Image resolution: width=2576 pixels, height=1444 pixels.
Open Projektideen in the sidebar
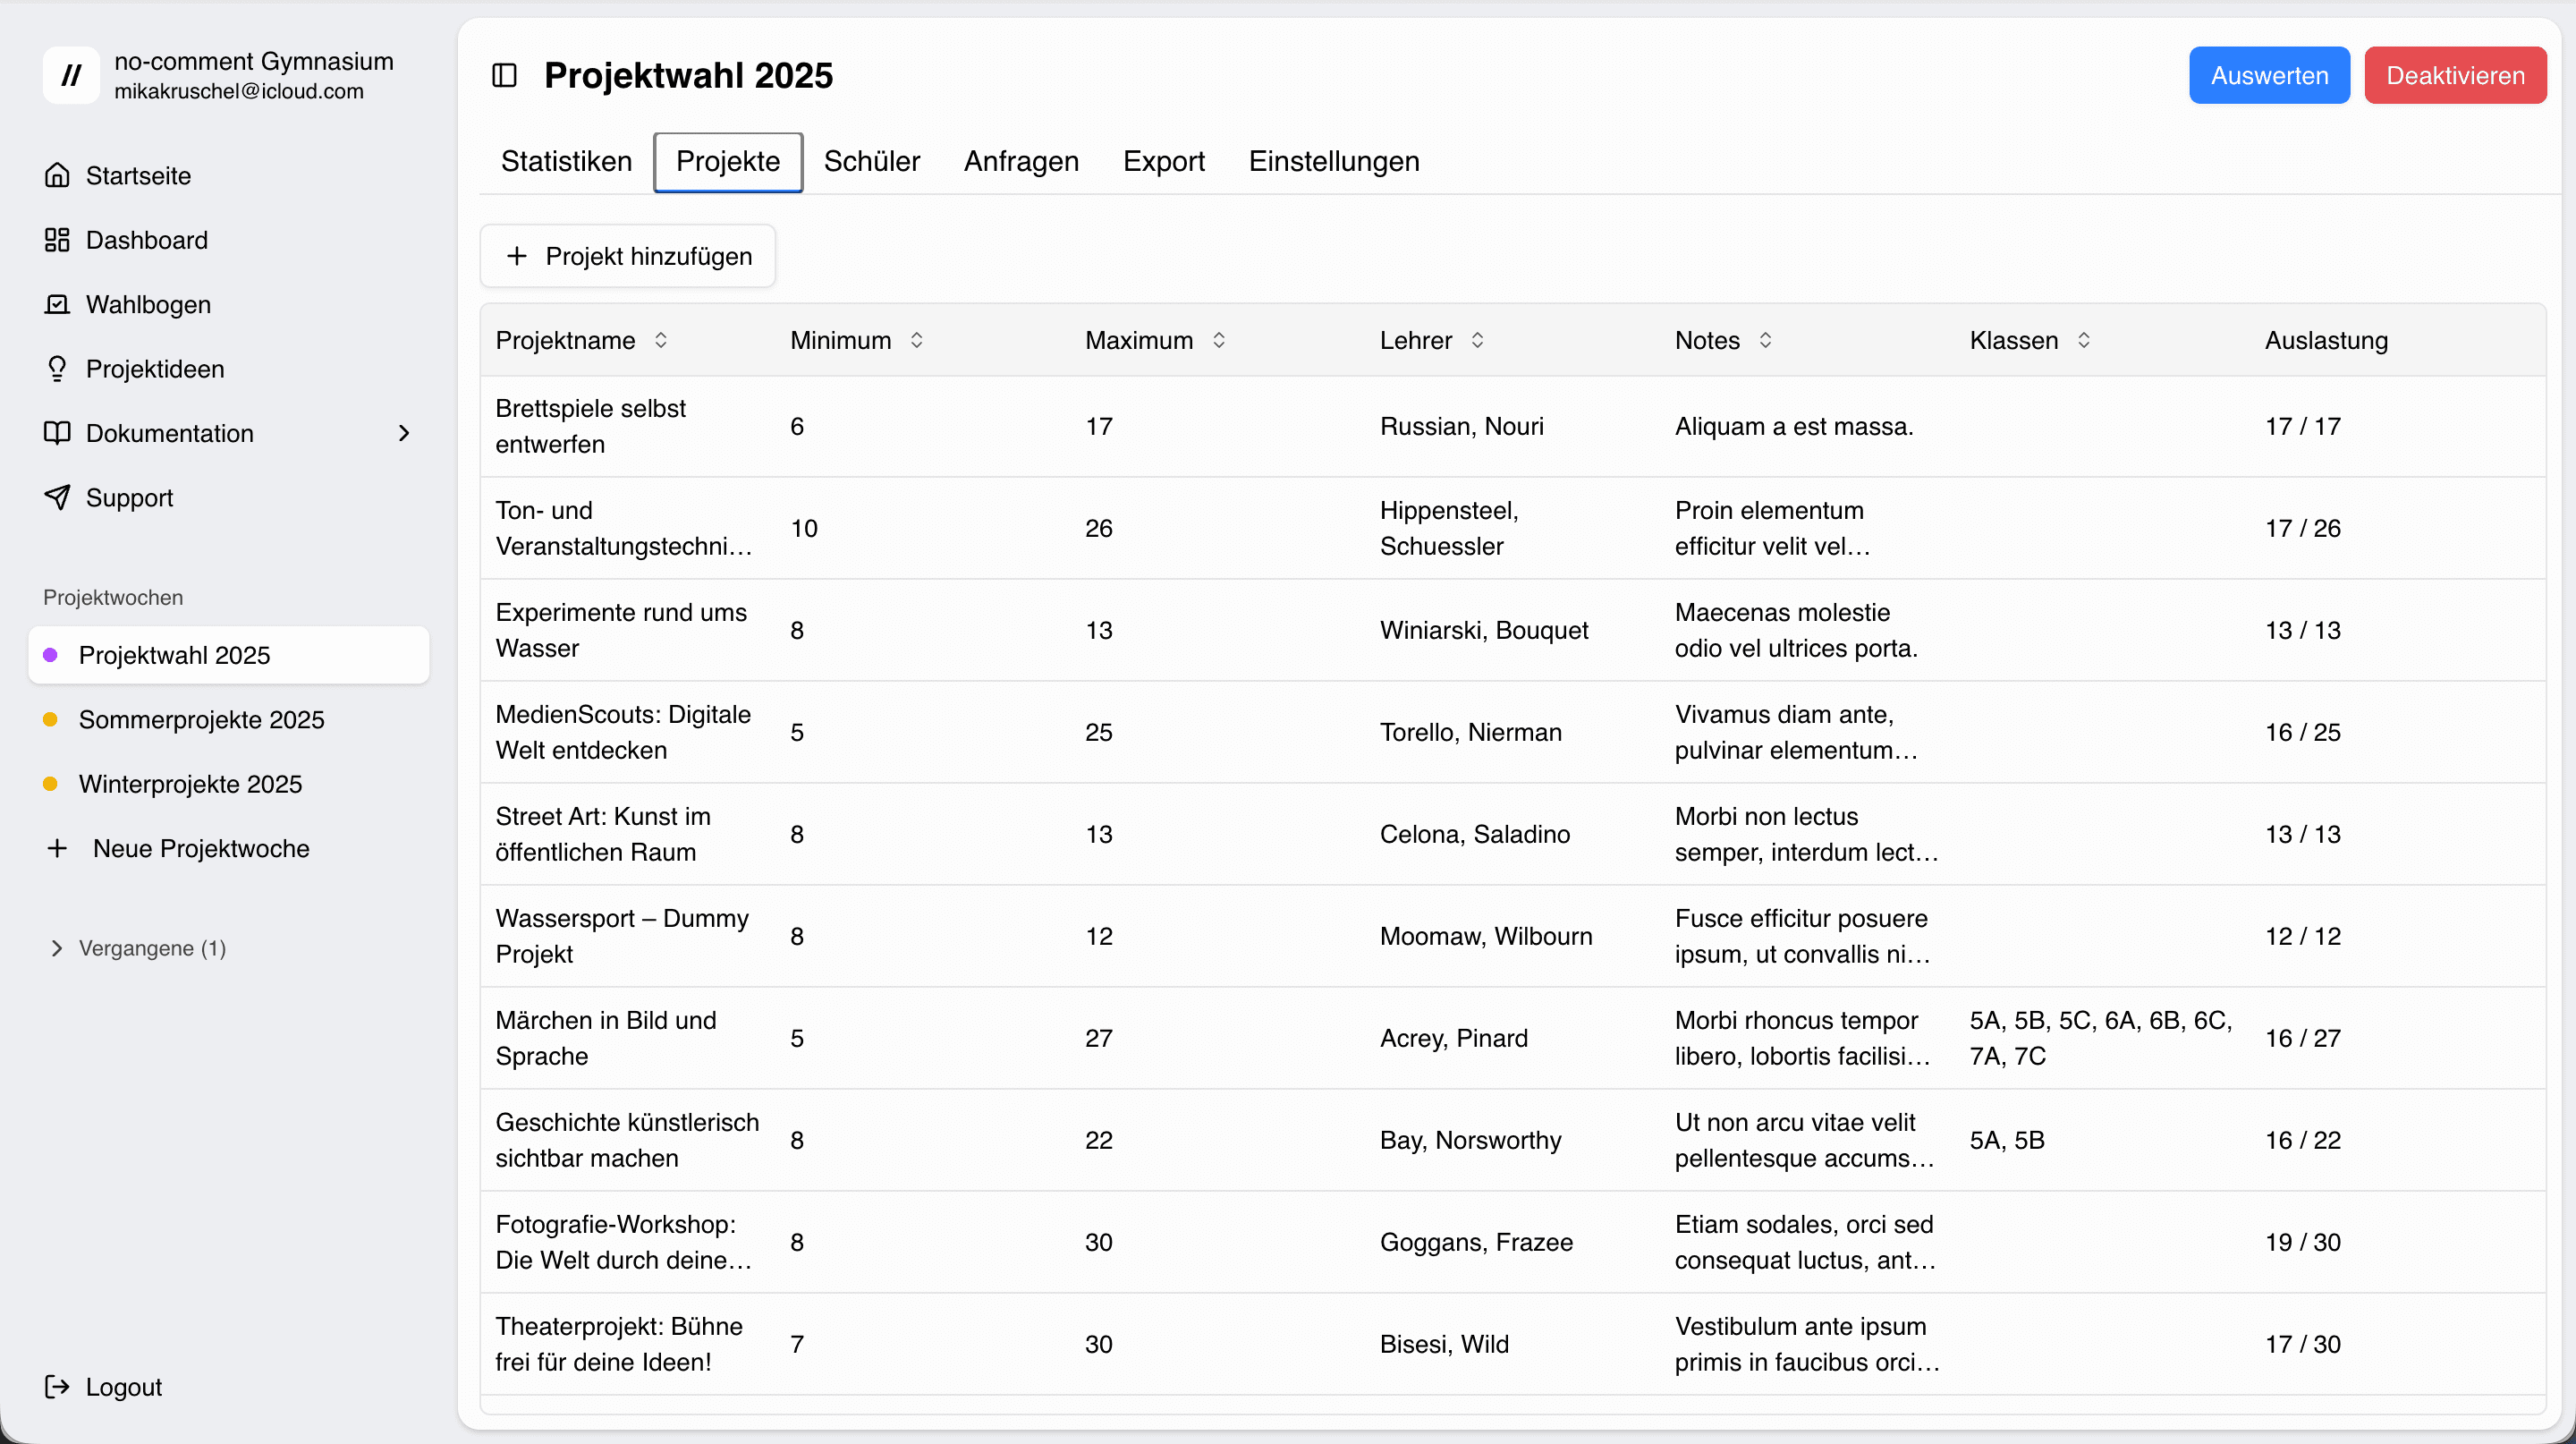coord(229,369)
